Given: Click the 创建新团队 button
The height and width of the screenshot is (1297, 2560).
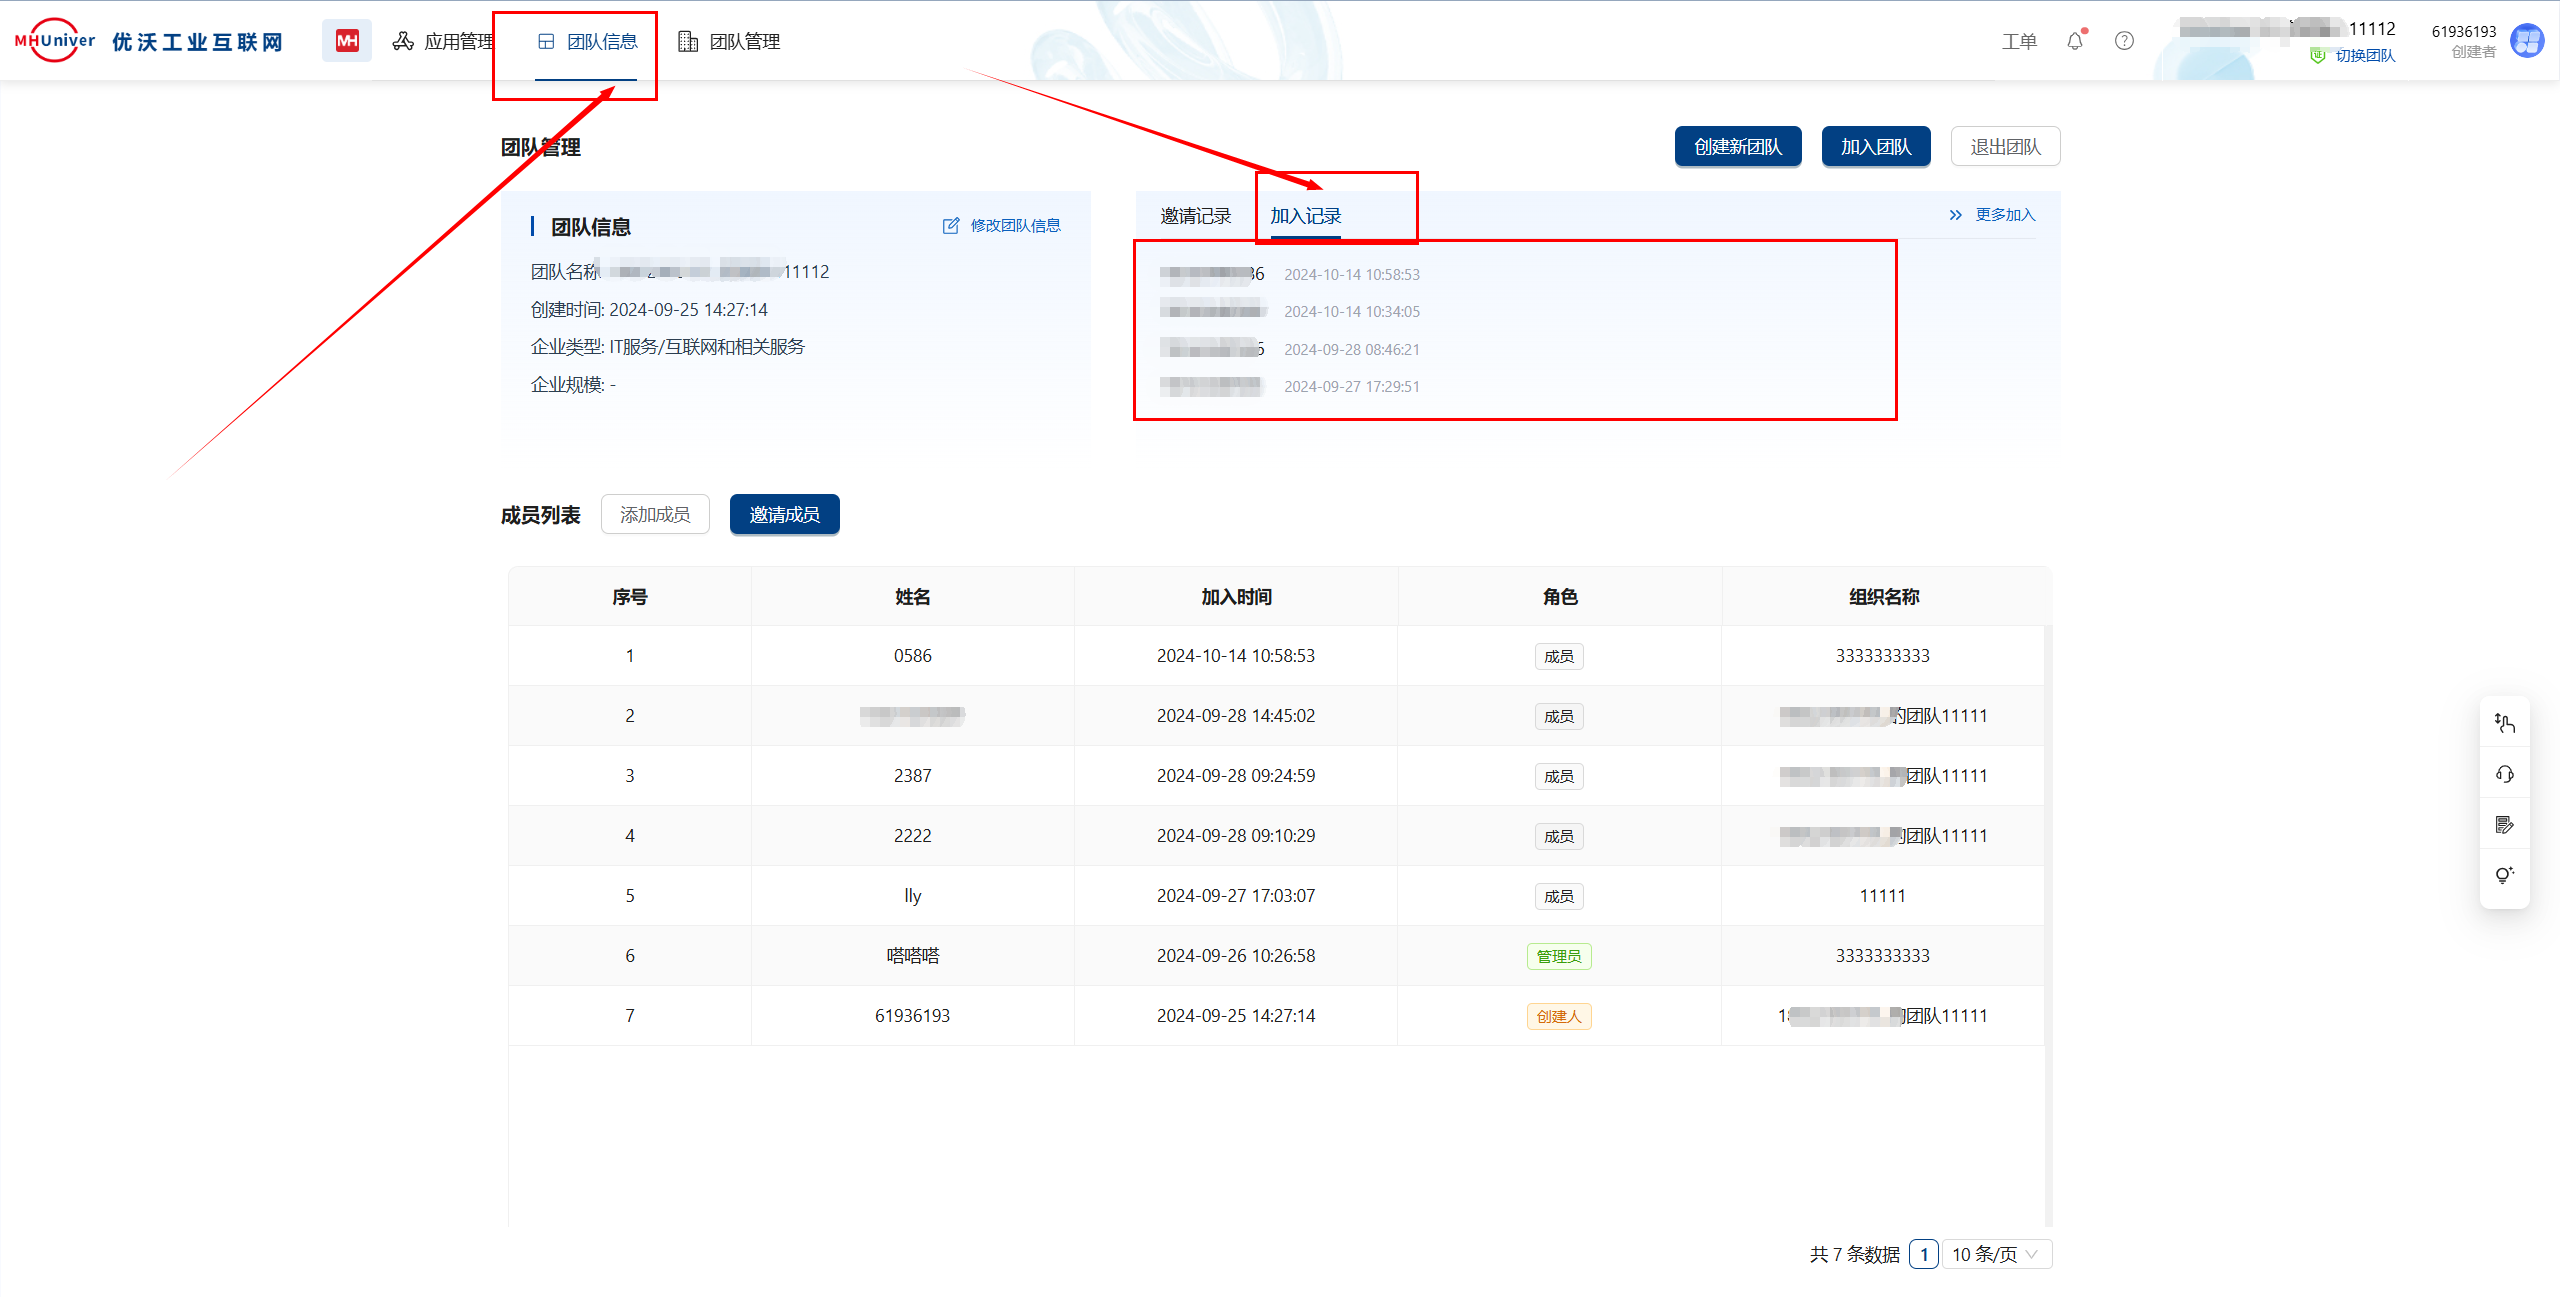Looking at the screenshot, I should pos(1737,147).
